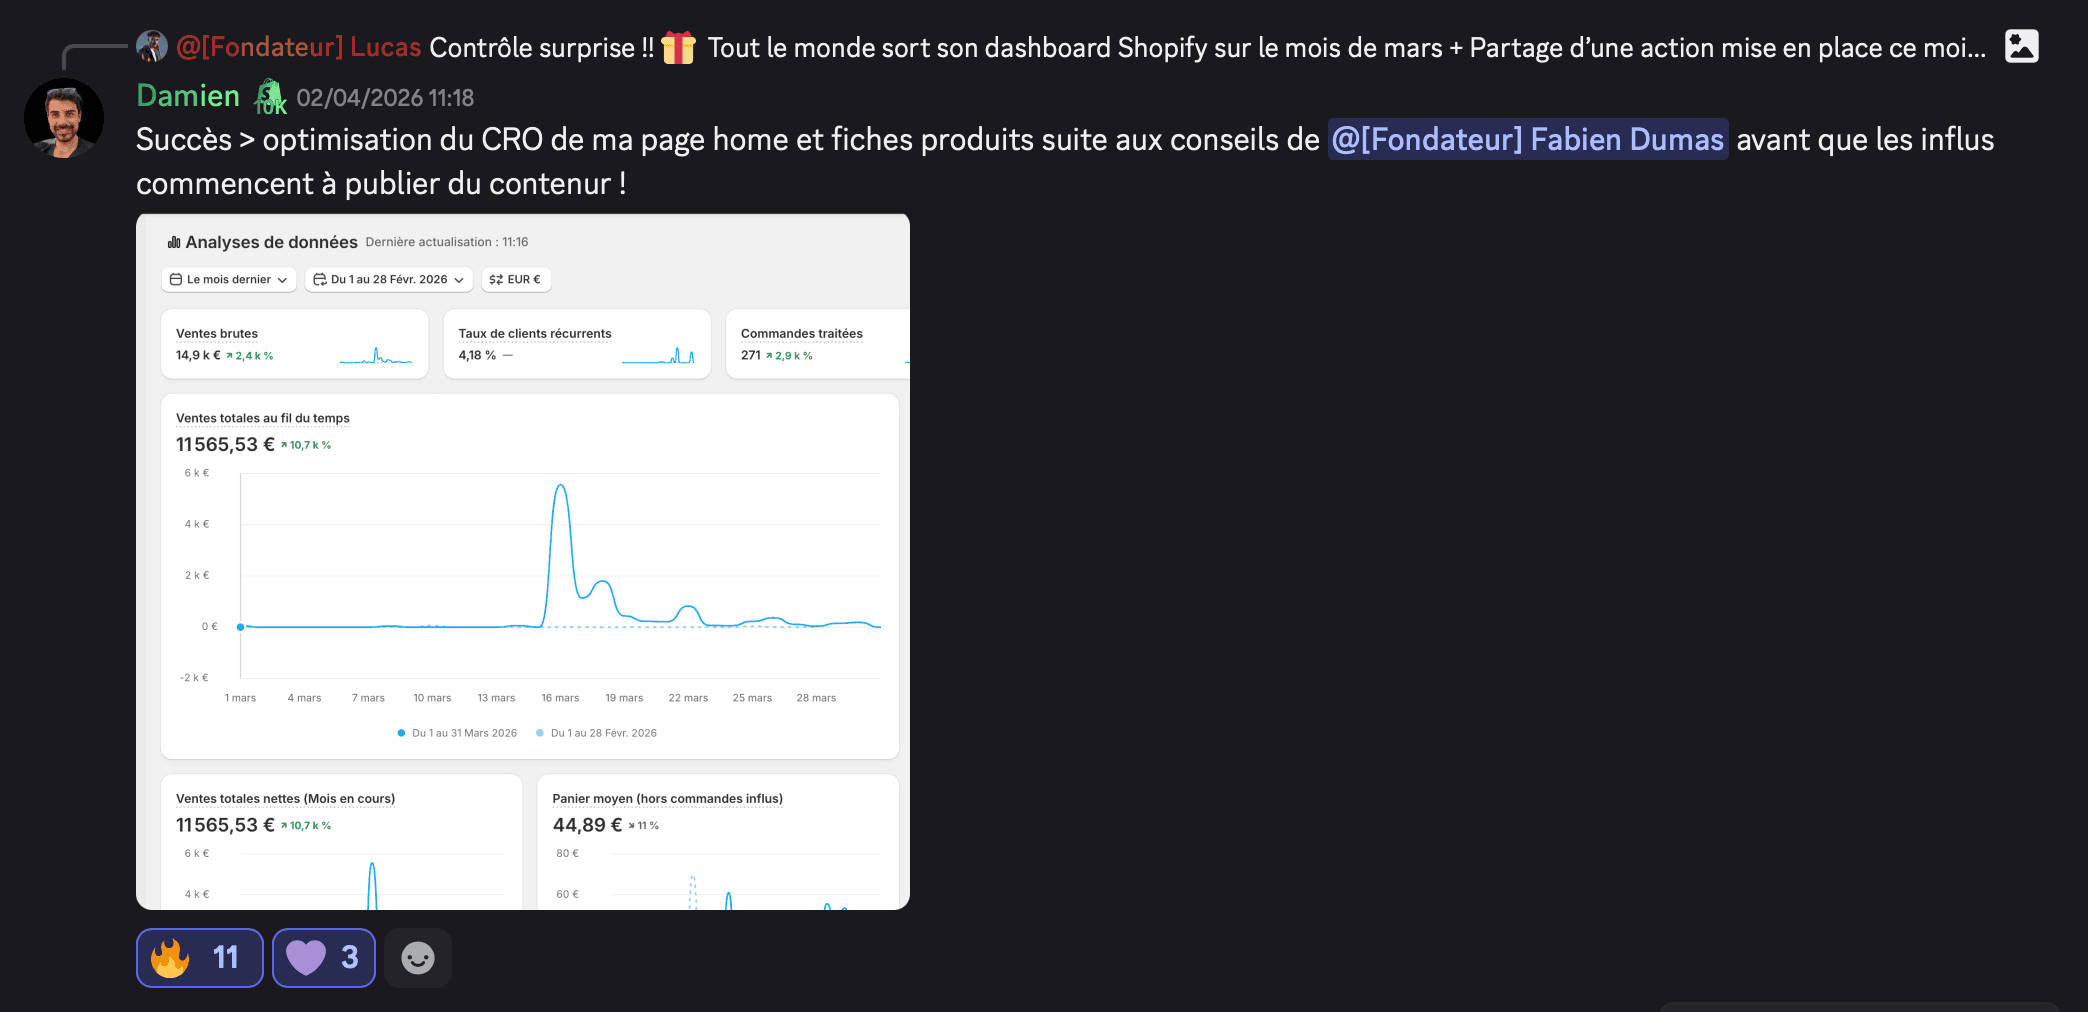The width and height of the screenshot is (2088, 1012).
Task: Select the Taux de clients récurrents card
Action: pyautogui.click(x=577, y=344)
